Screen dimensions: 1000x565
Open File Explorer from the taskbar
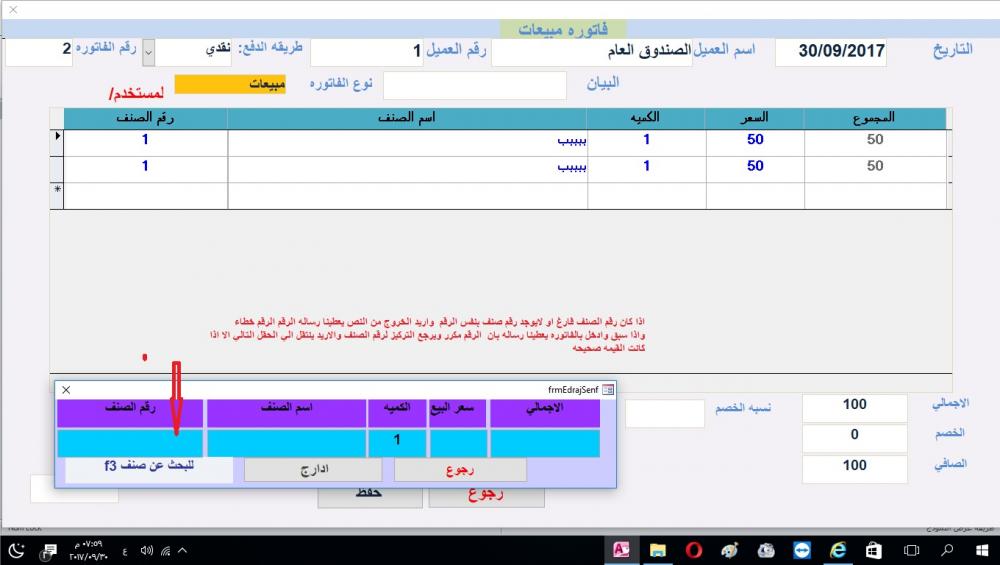[x=658, y=550]
